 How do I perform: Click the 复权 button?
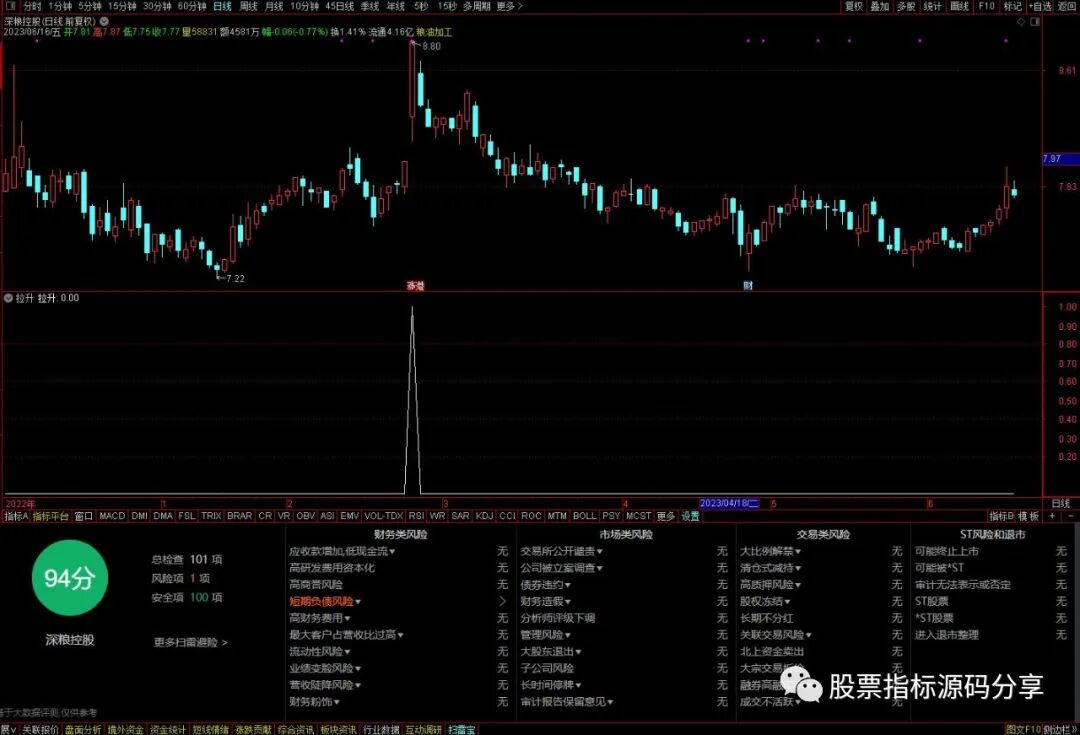pyautogui.click(x=854, y=6)
